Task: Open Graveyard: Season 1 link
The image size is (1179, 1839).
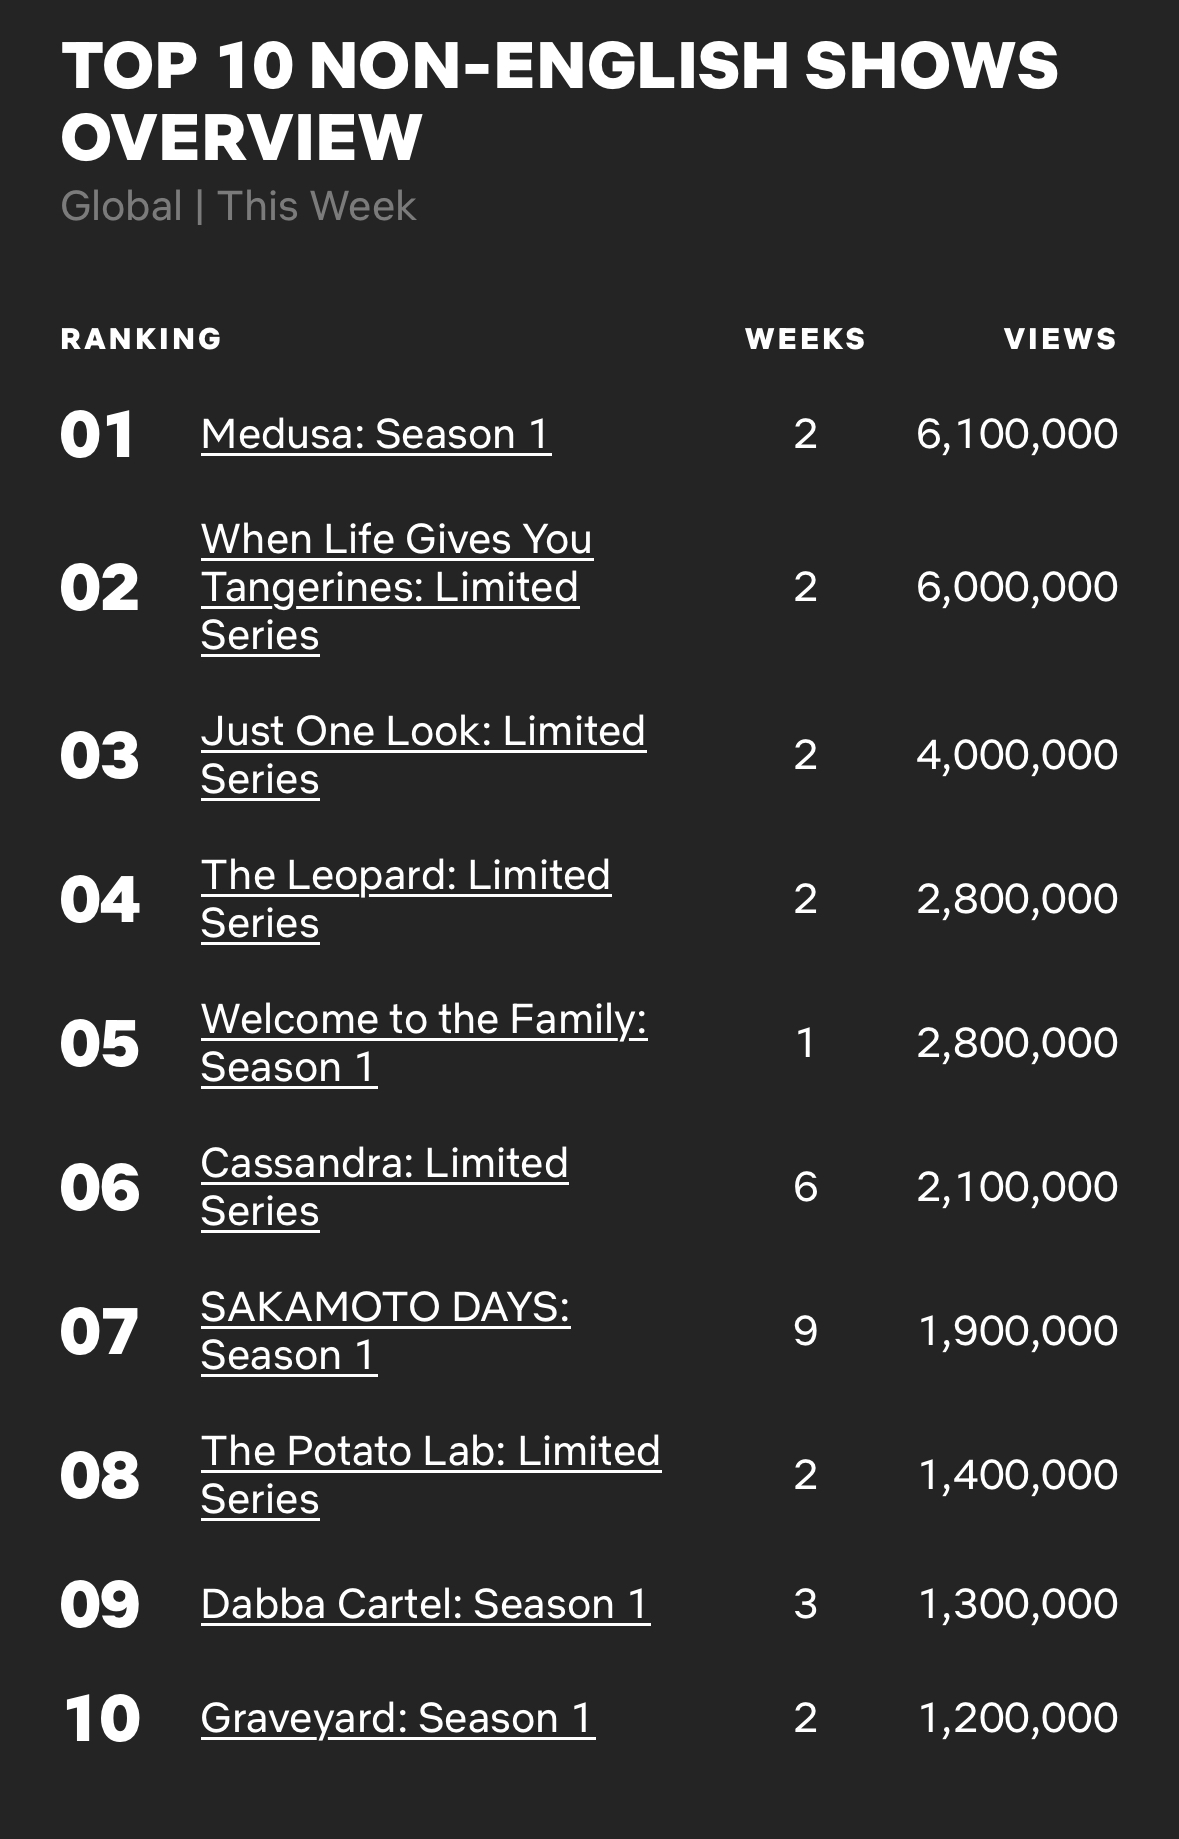Action: (x=398, y=1718)
